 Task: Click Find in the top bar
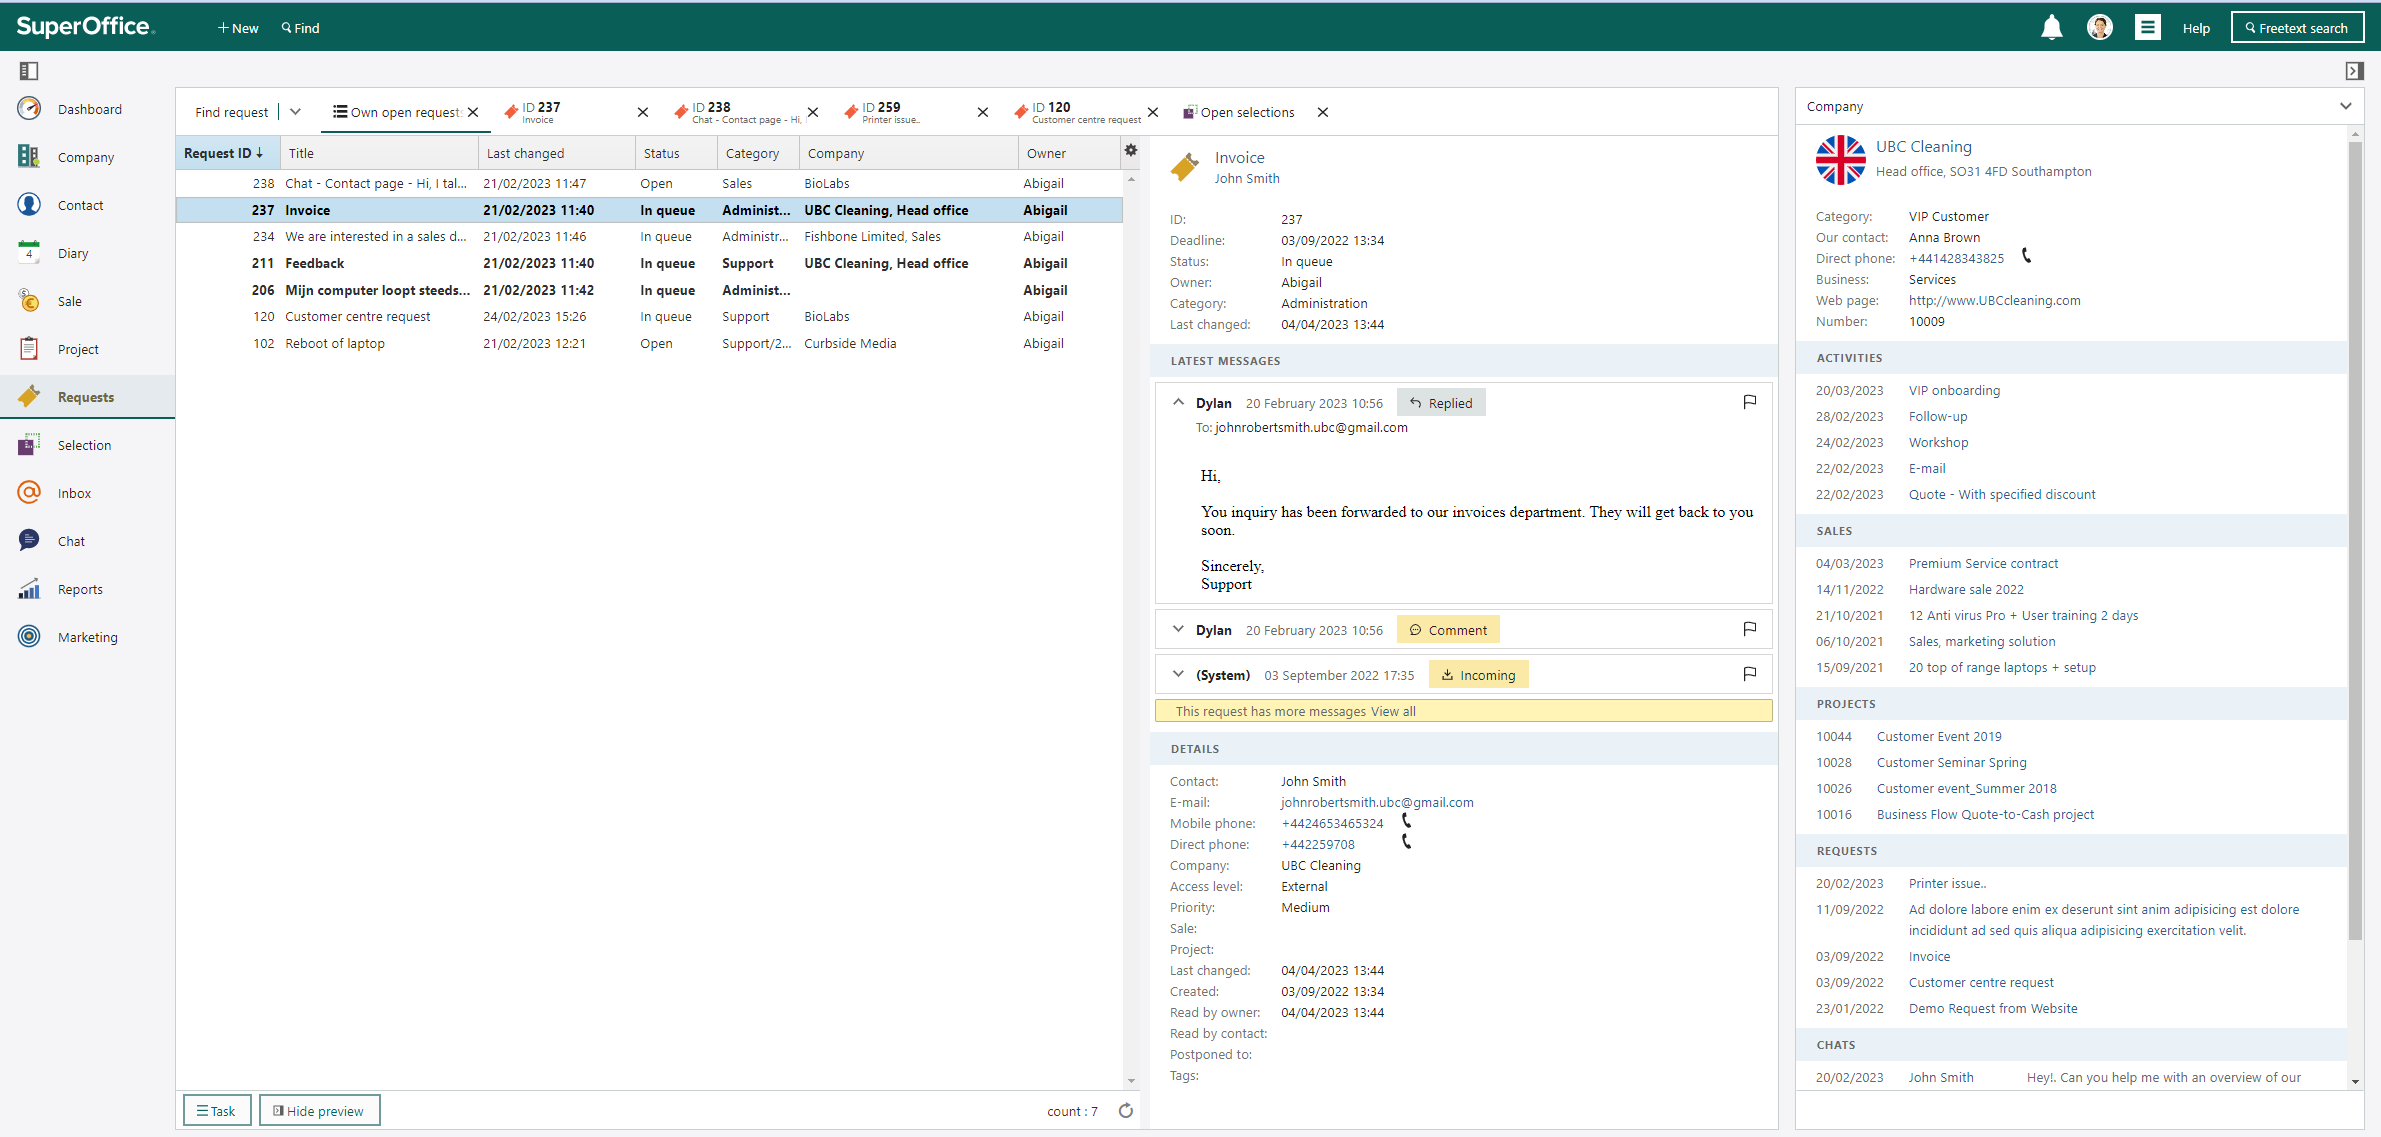(x=300, y=28)
